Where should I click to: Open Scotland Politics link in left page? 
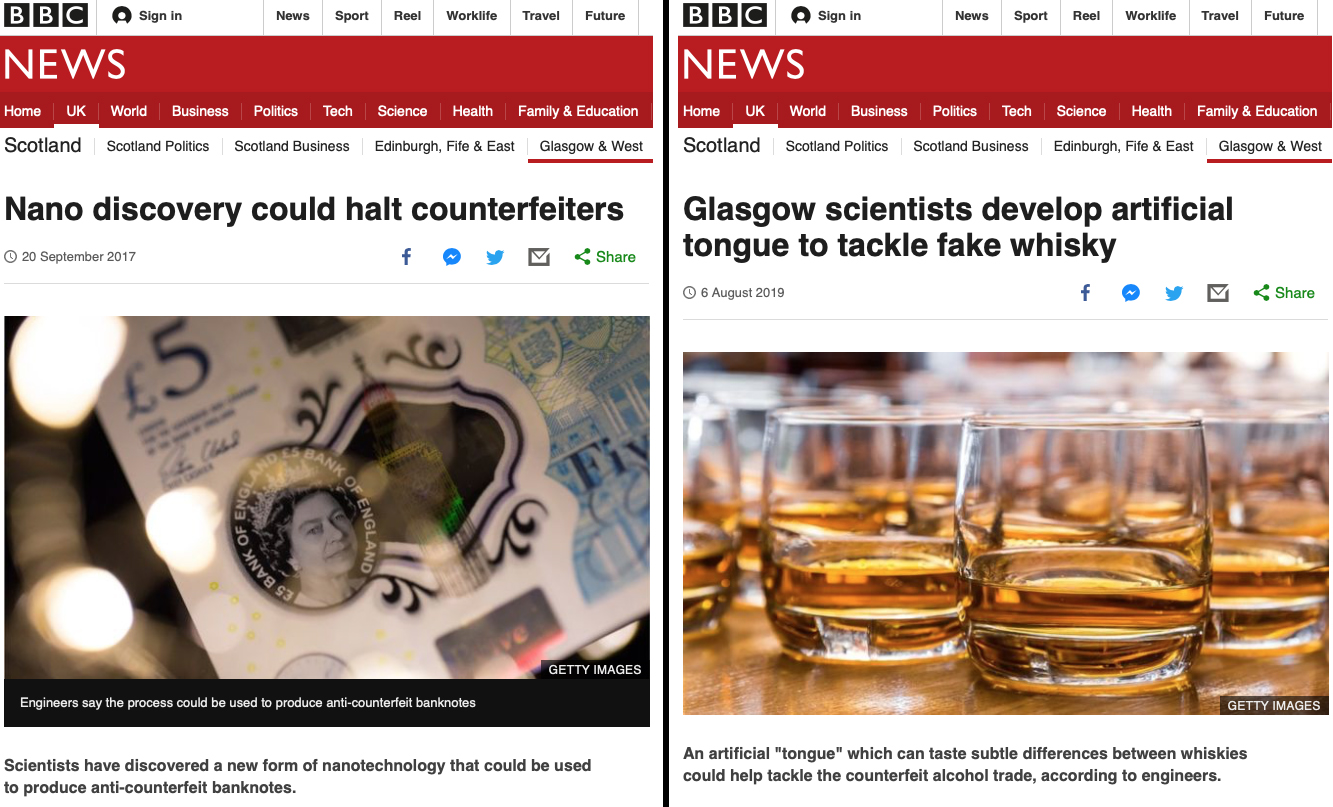(x=158, y=146)
